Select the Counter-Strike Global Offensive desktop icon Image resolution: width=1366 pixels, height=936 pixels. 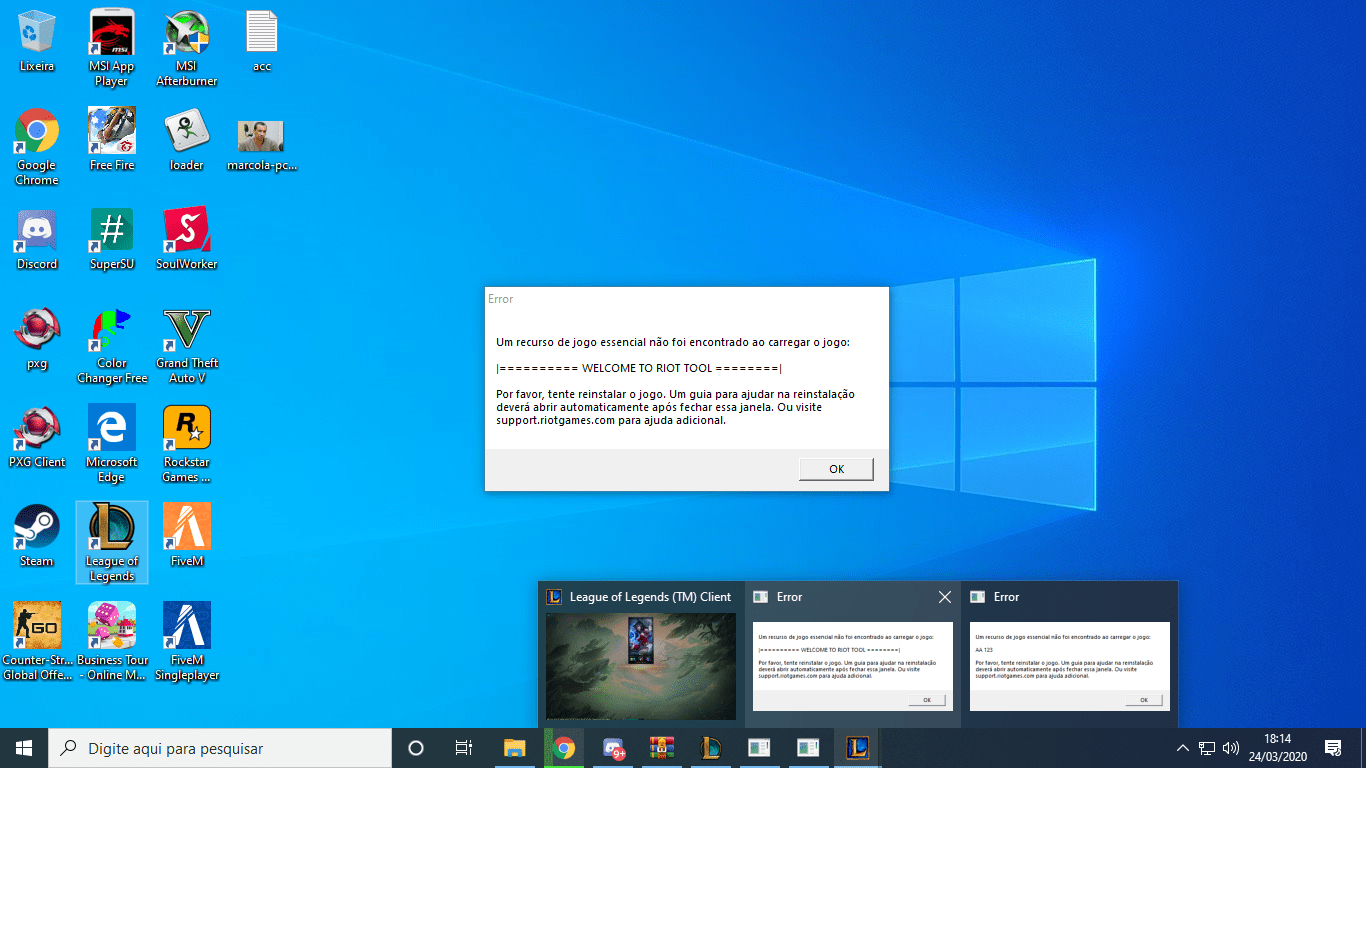point(37,642)
